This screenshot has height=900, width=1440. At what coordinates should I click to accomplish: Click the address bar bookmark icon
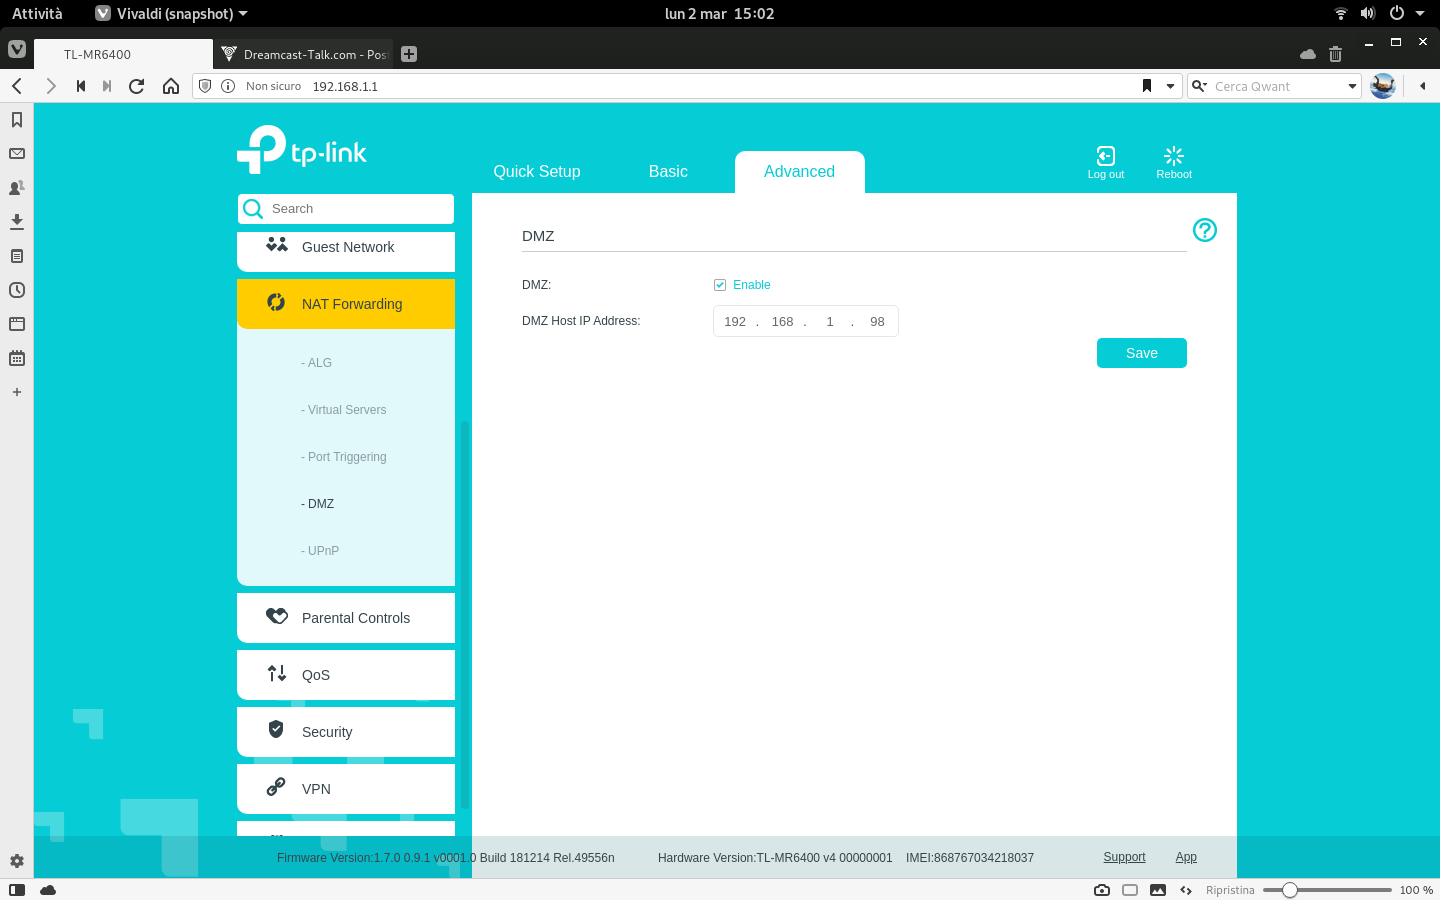tap(1147, 86)
